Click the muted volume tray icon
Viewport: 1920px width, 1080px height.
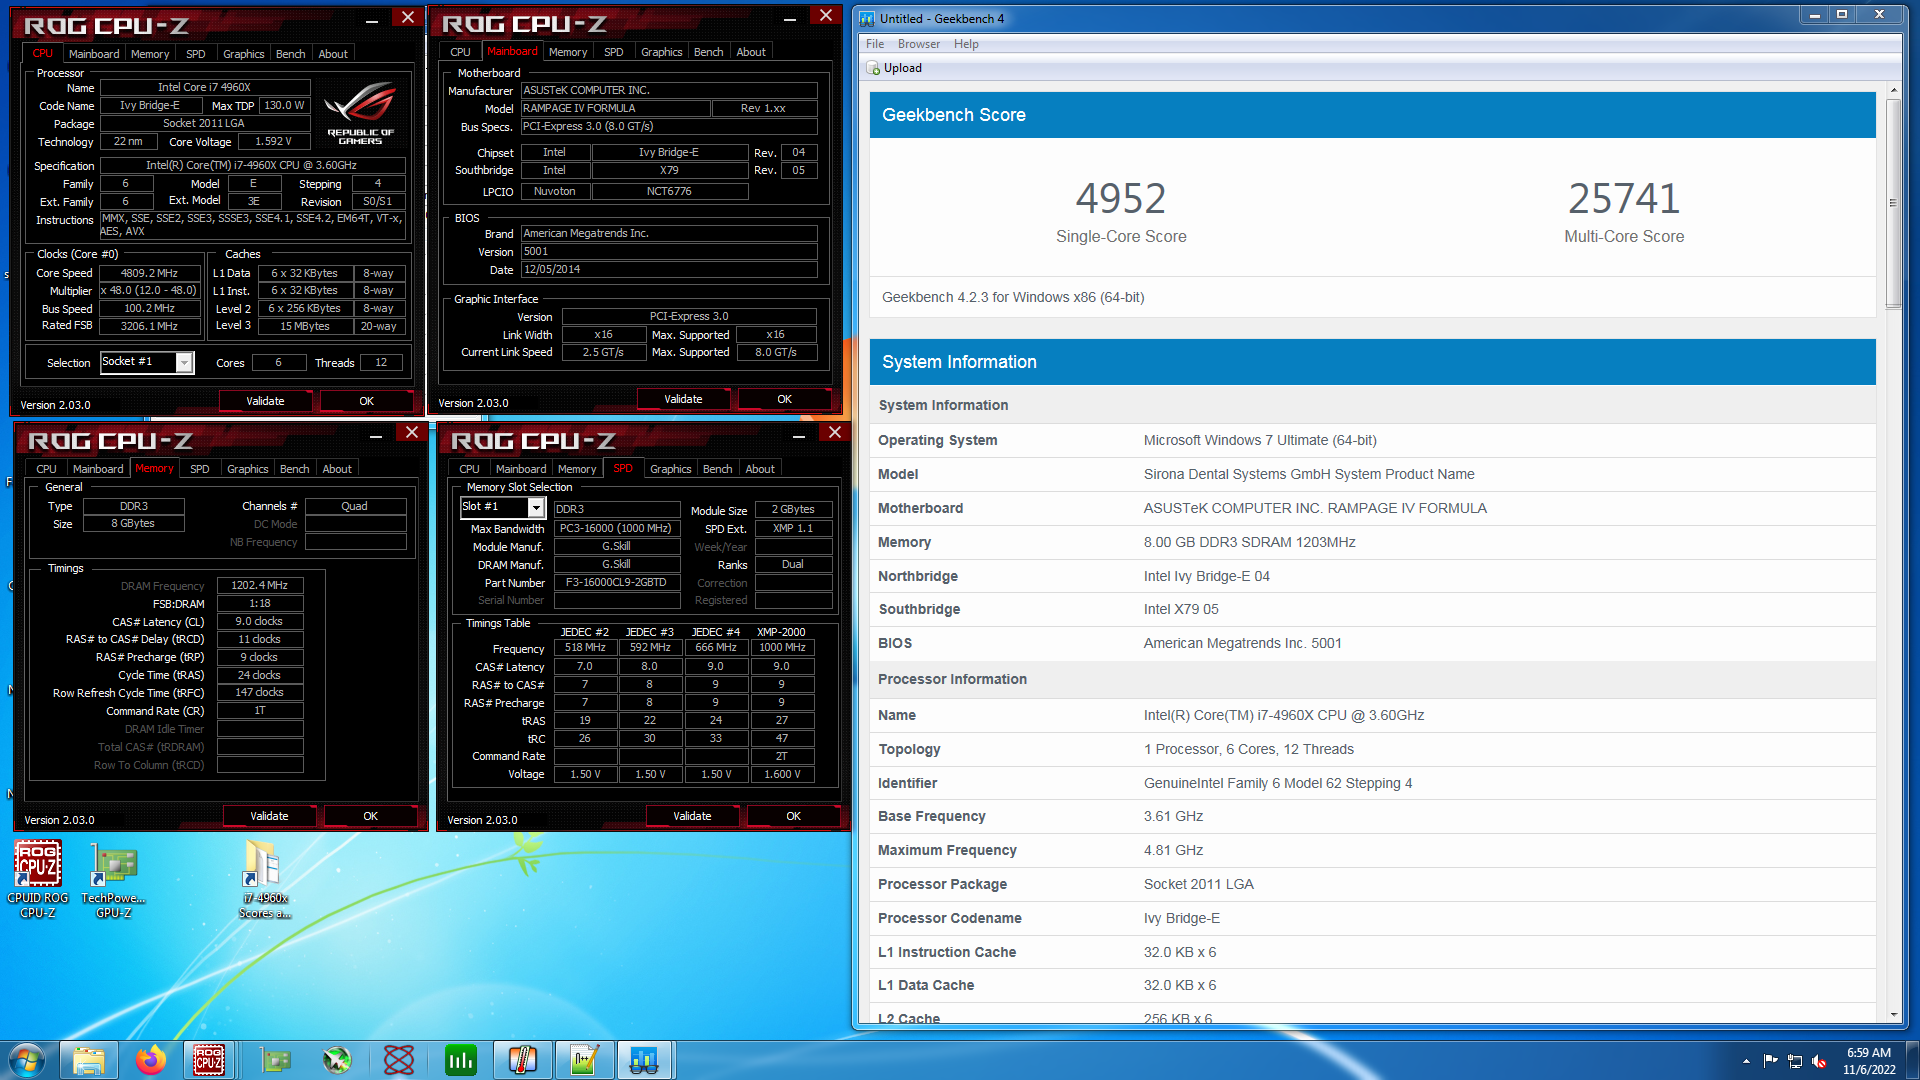(1819, 1061)
